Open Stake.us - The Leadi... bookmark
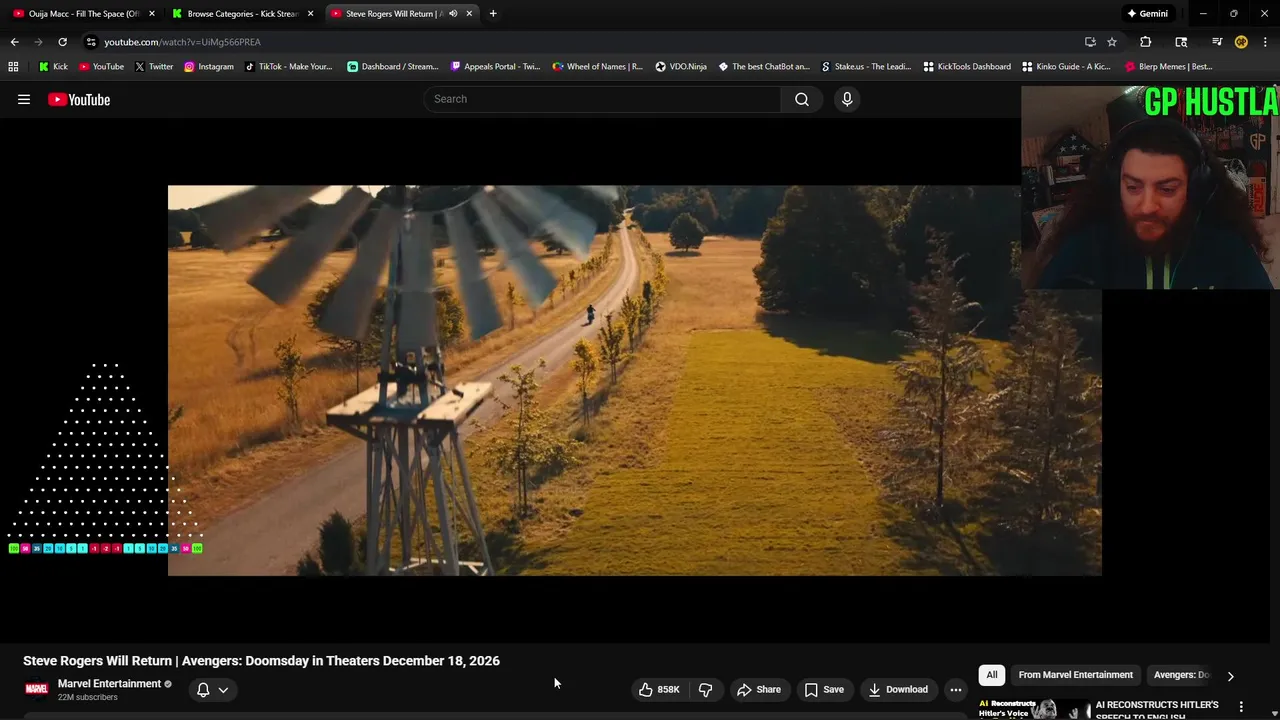This screenshot has height=720, width=1280. (866, 67)
